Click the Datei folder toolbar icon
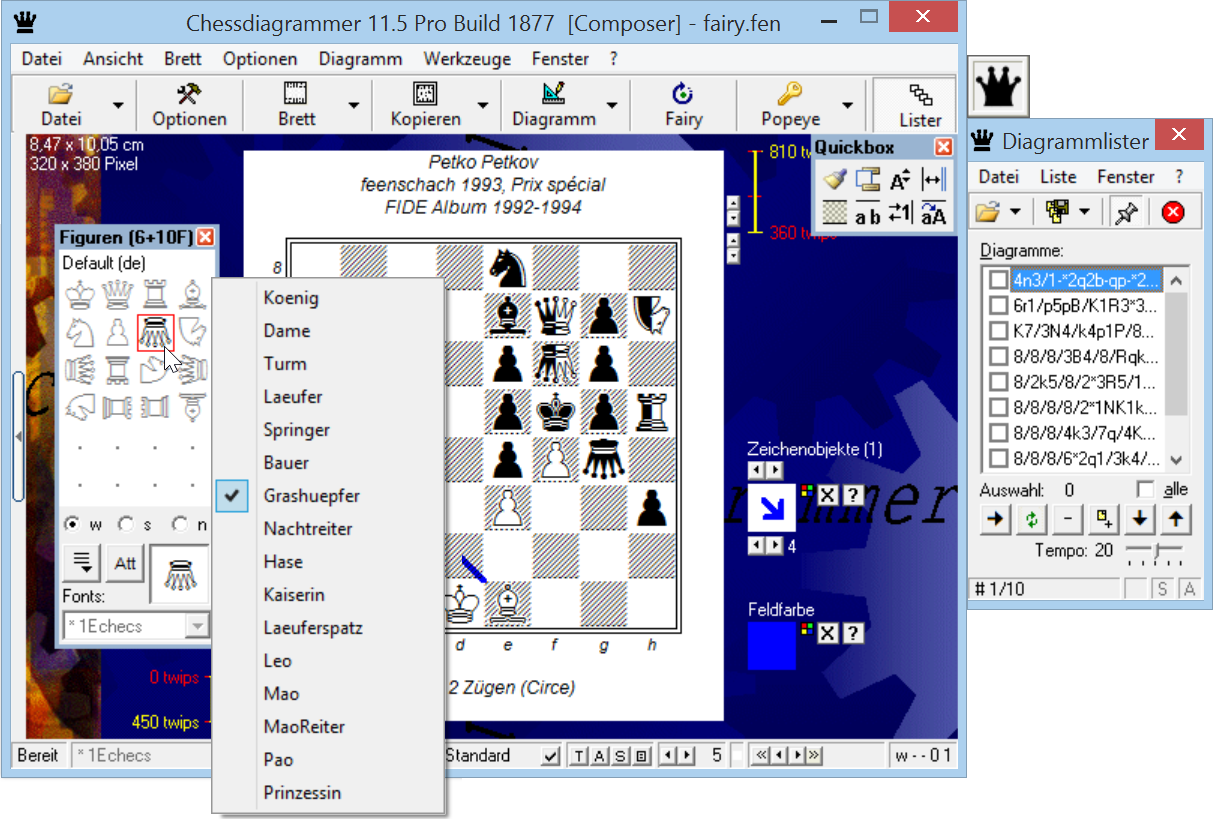This screenshot has width=1213, height=819. coord(61,94)
